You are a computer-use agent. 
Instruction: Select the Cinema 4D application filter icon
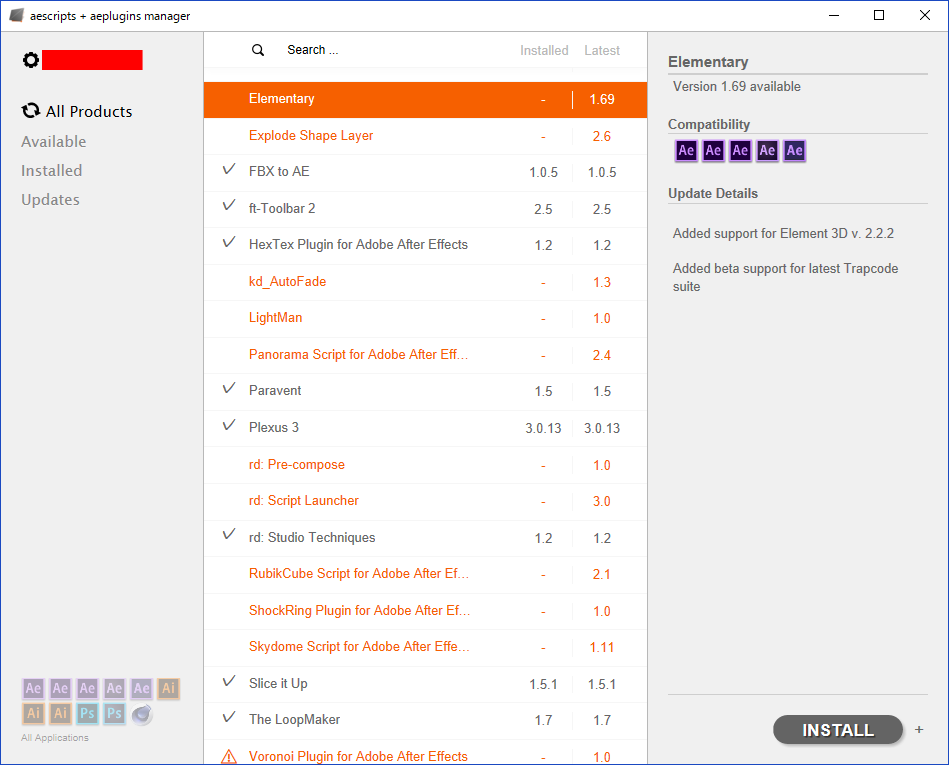point(142,714)
